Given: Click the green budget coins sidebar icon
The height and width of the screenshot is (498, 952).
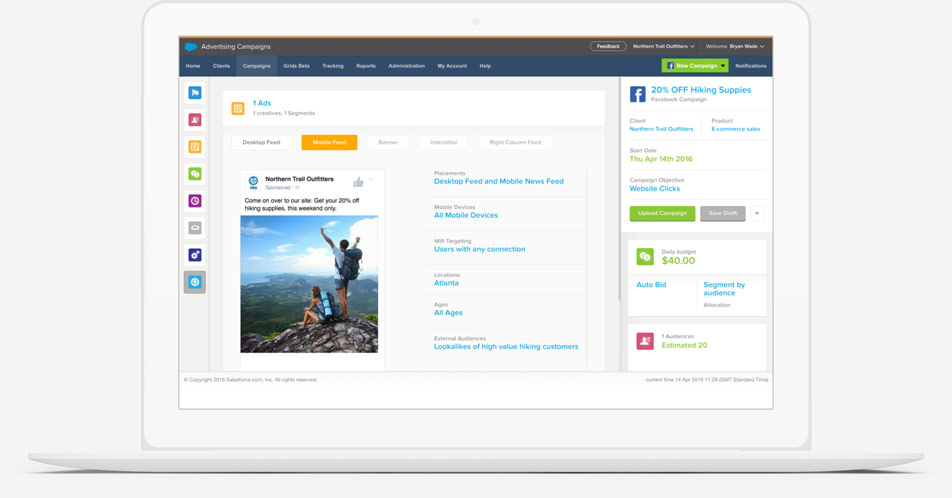Looking at the screenshot, I should coord(195,174).
